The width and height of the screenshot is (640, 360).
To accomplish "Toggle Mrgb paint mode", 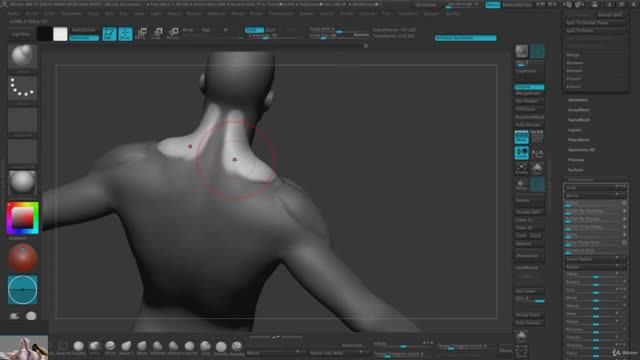I will 188,30.
